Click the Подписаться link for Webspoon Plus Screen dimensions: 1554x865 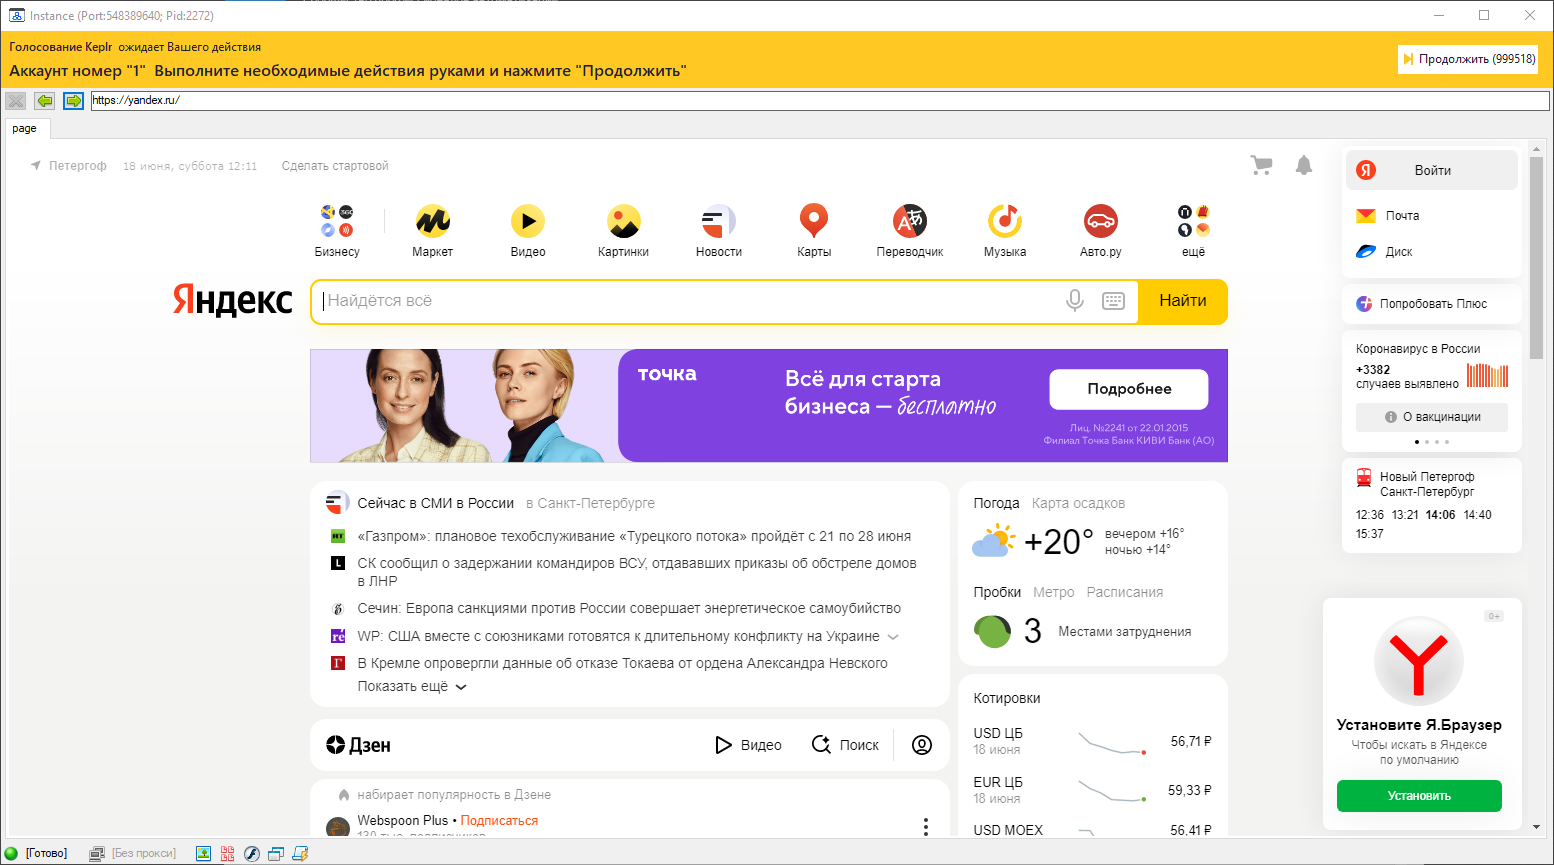pos(499,821)
